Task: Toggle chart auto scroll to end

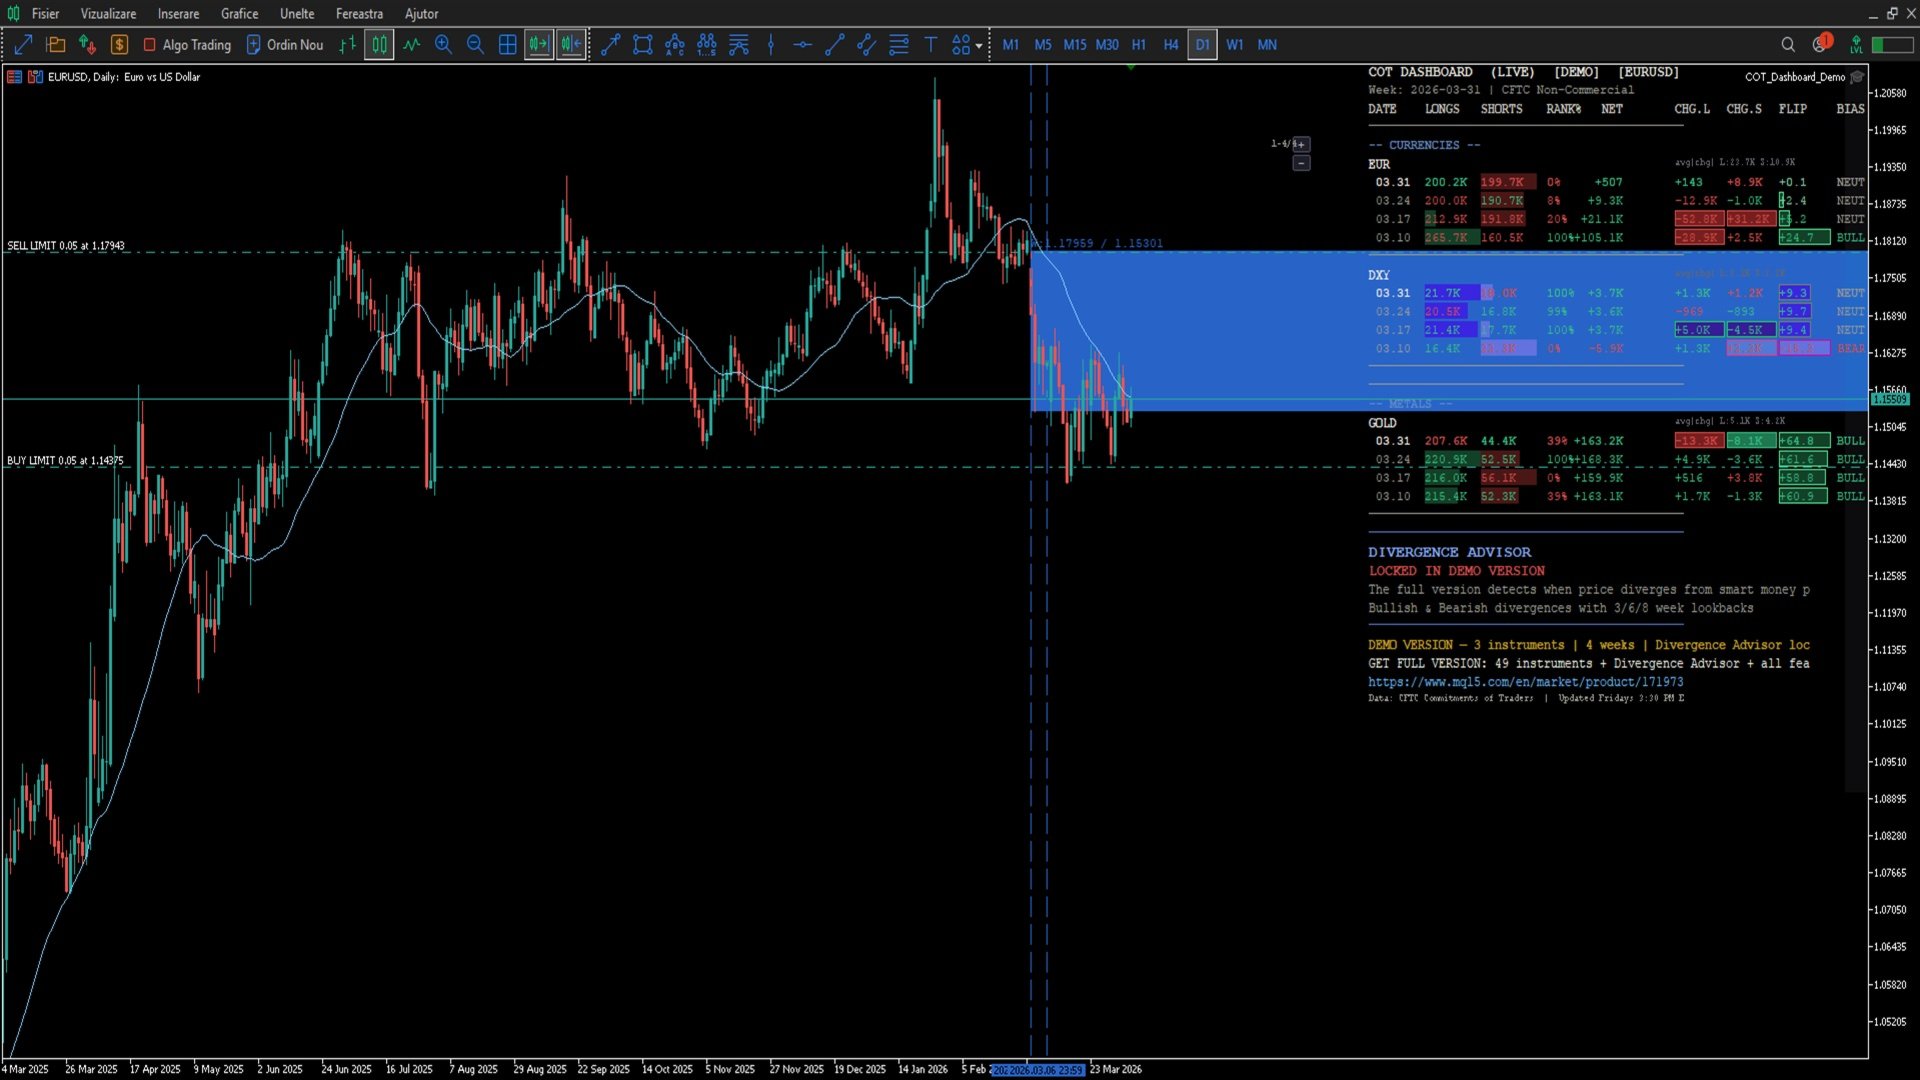Action: tap(539, 45)
